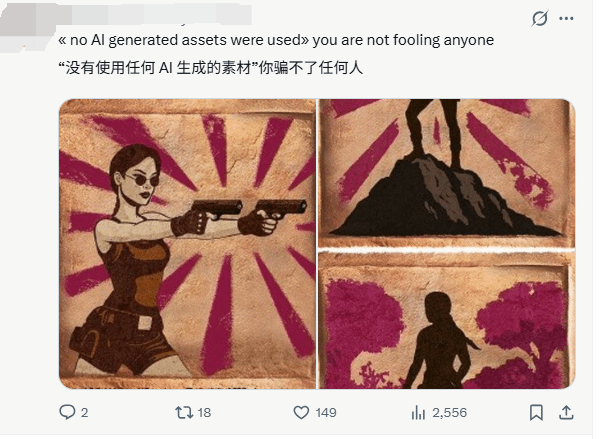Bookmark this post
The width and height of the screenshot is (599, 439).
click(x=536, y=413)
